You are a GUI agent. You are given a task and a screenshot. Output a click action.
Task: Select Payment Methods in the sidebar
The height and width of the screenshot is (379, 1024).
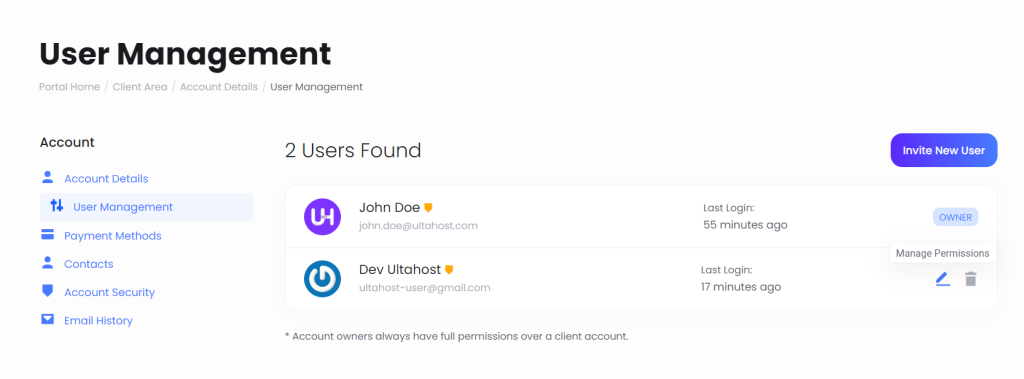point(112,235)
